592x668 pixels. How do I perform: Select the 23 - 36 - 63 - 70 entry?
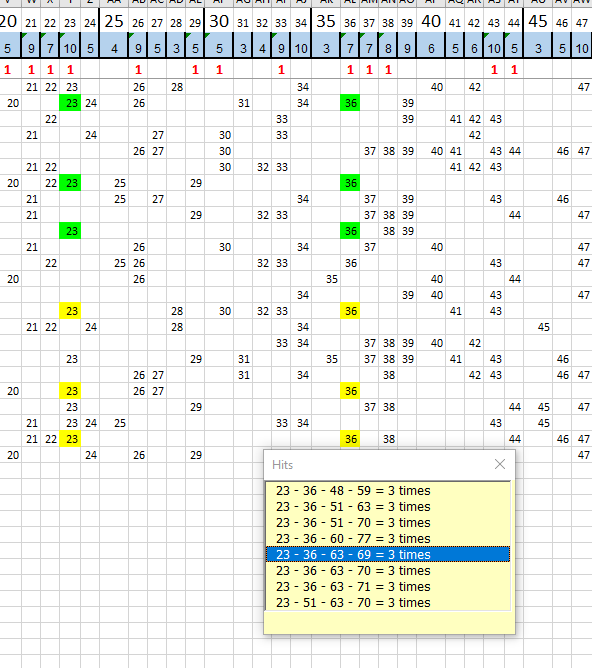[388, 571]
